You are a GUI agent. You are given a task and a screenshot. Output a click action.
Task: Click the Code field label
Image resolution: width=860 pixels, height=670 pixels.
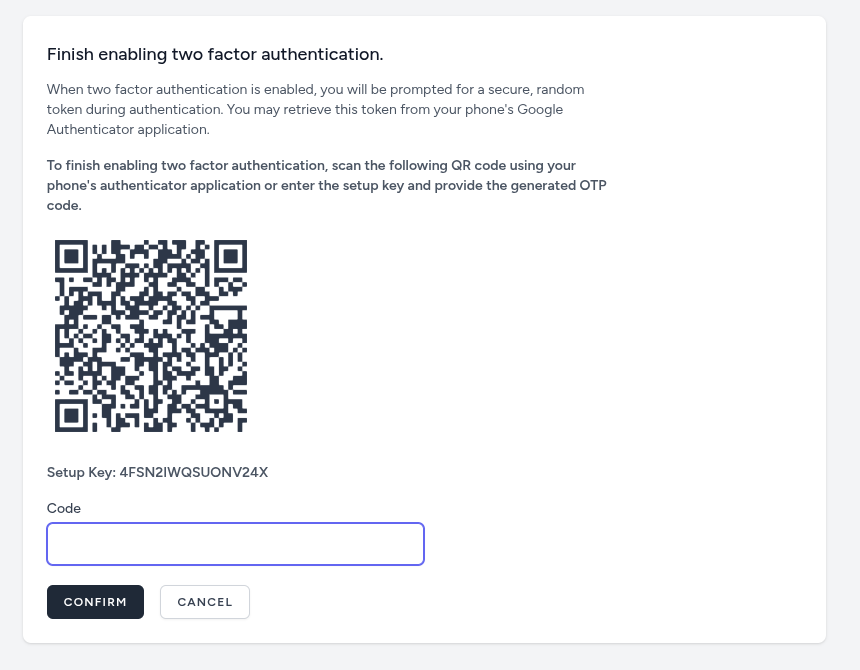(x=63, y=508)
